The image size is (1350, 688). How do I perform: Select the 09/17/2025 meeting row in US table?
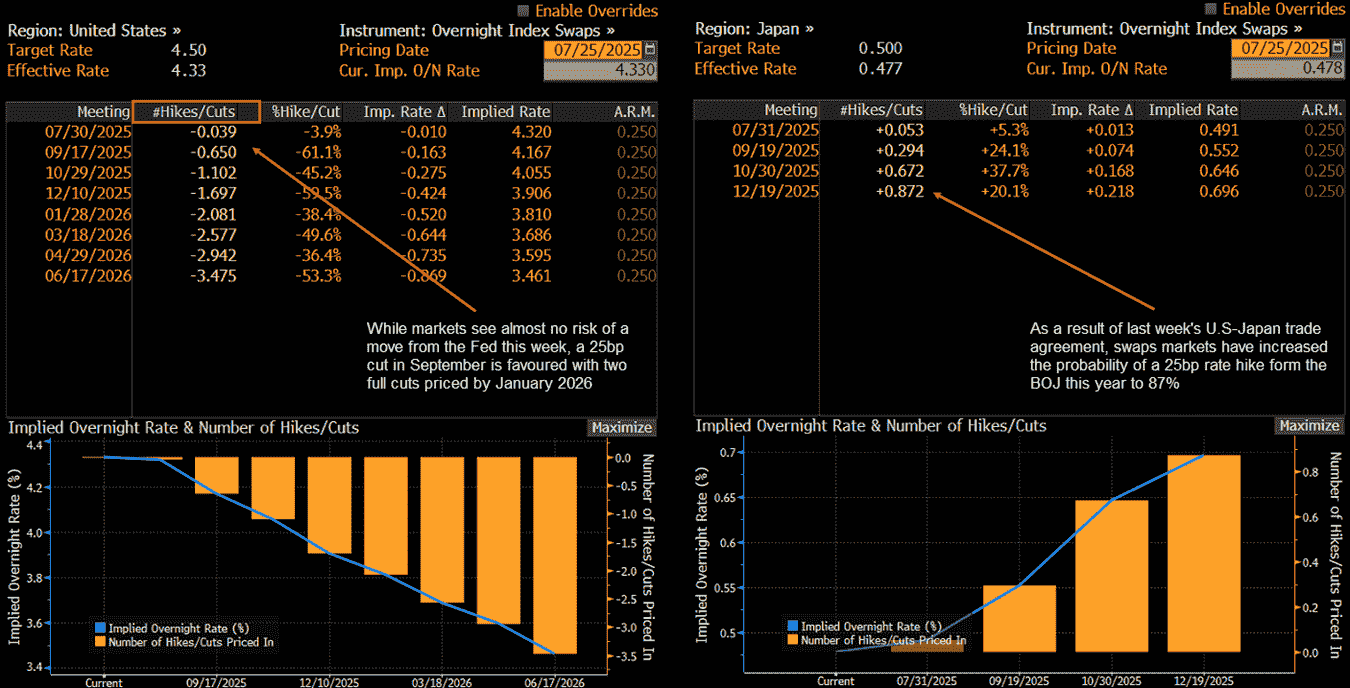click(87, 152)
